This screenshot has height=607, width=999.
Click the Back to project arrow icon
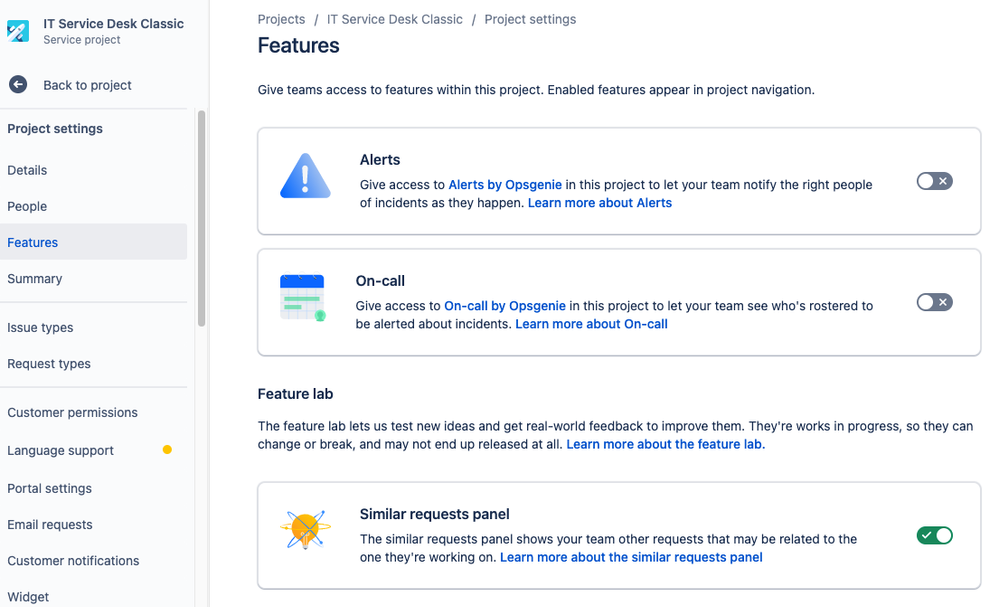(x=18, y=85)
